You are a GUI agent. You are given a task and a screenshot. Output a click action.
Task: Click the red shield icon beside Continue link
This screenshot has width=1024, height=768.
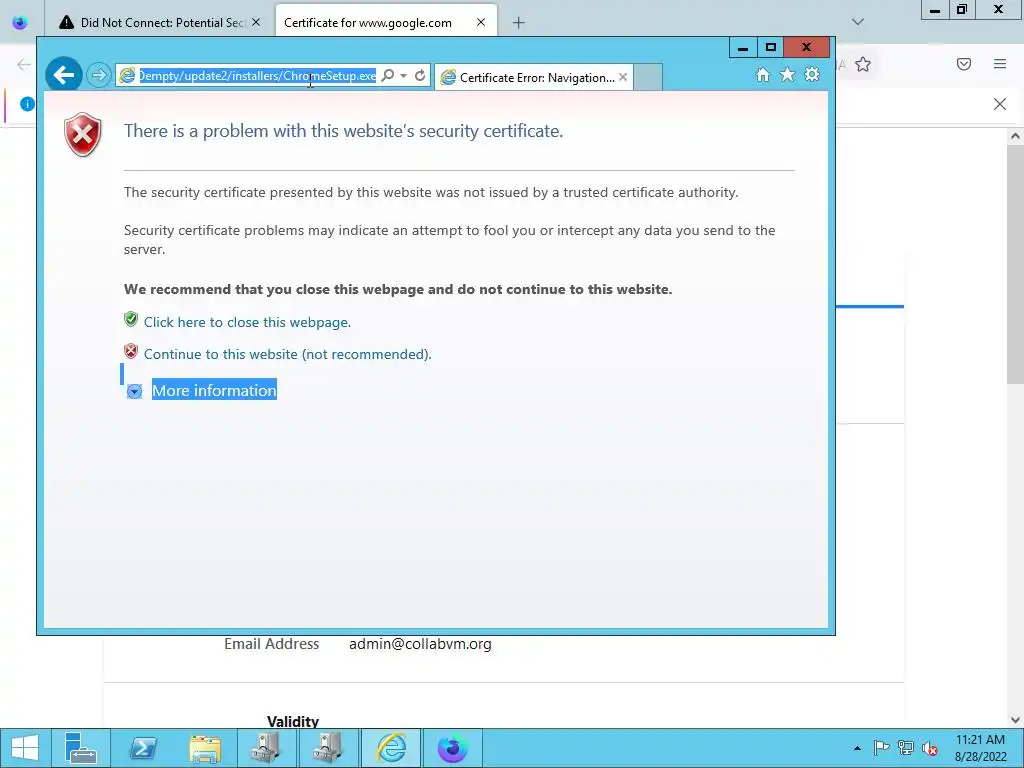tap(131, 351)
